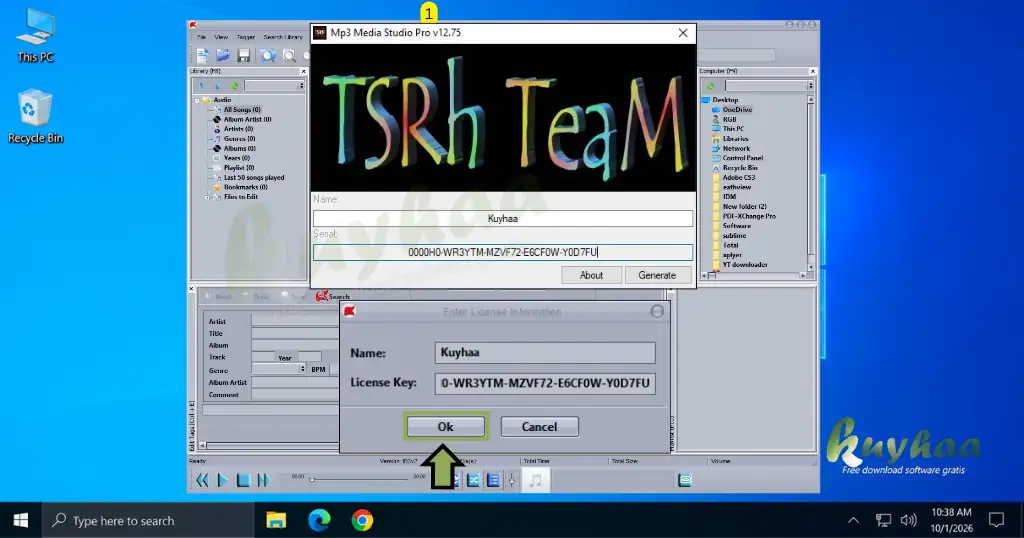
Task: Click the magnifier search toolbar icon
Action: click(x=289, y=55)
